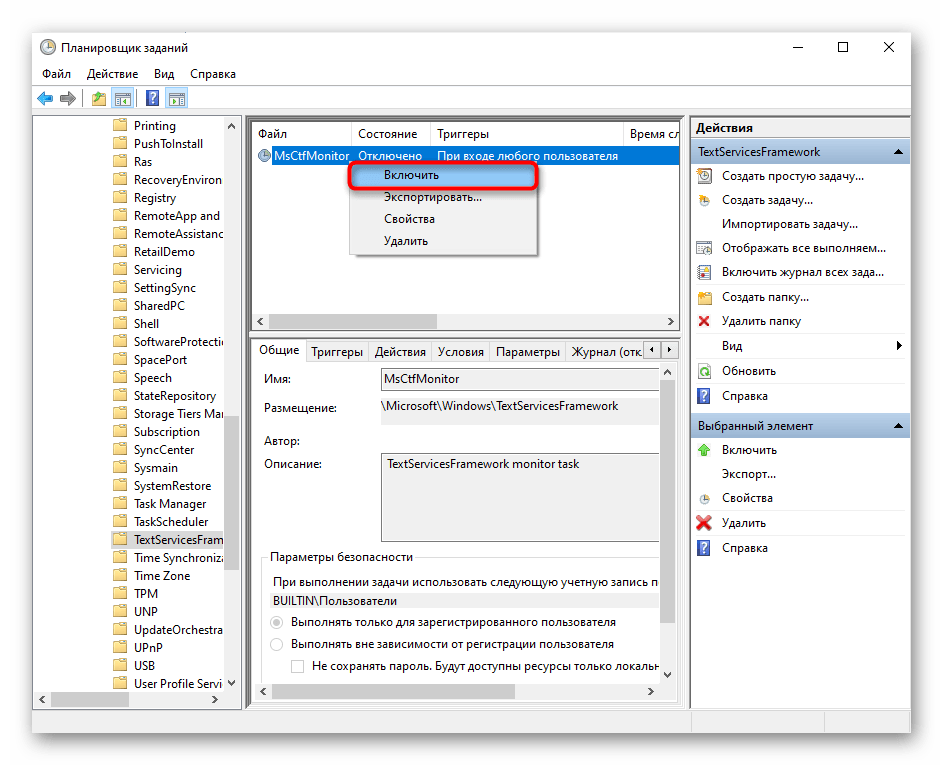Click the Создать простую задачу icon
This screenshot has width=943, height=765.
pos(704,176)
